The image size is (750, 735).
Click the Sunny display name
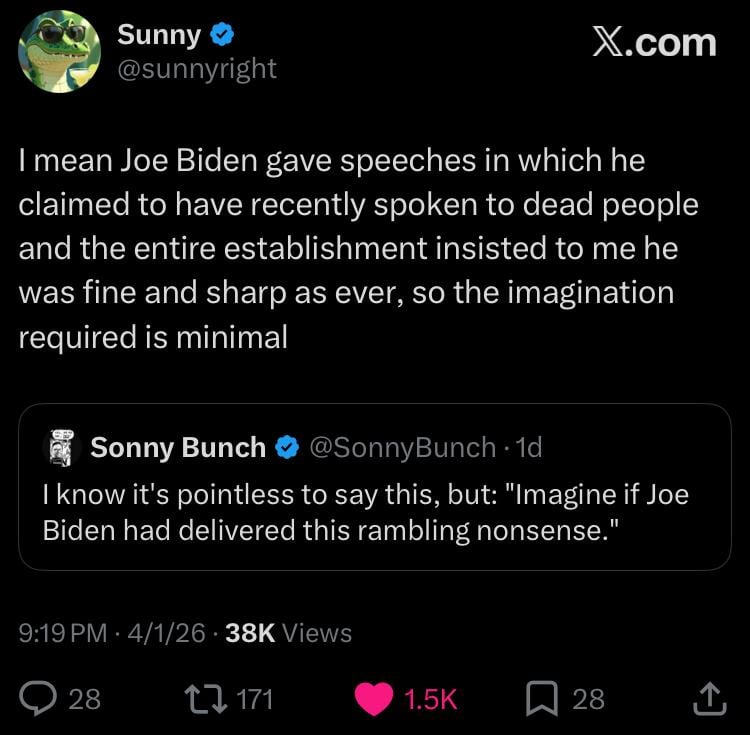coord(159,35)
